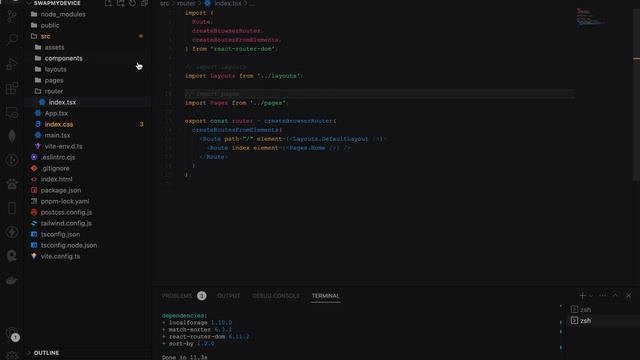Select the TERMINAL tab
This screenshot has width=640, height=360.
point(325,296)
